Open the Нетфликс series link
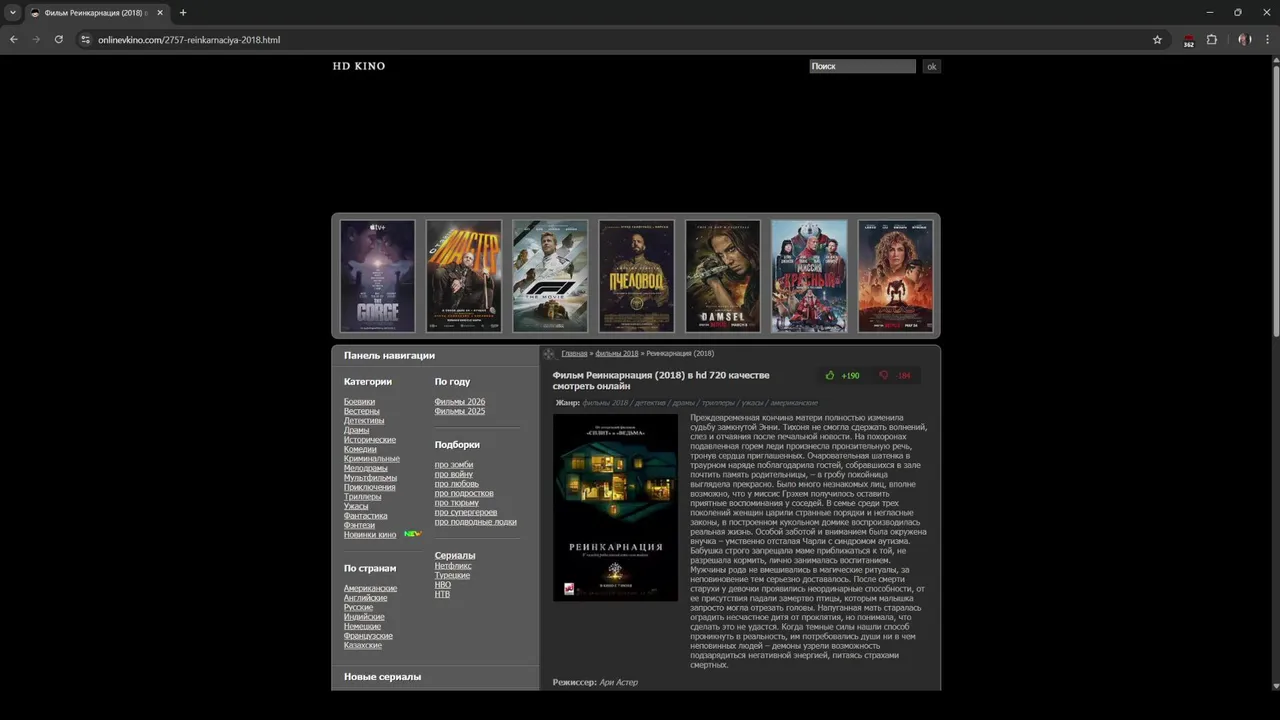Viewport: 1280px width, 720px height. 452,566
